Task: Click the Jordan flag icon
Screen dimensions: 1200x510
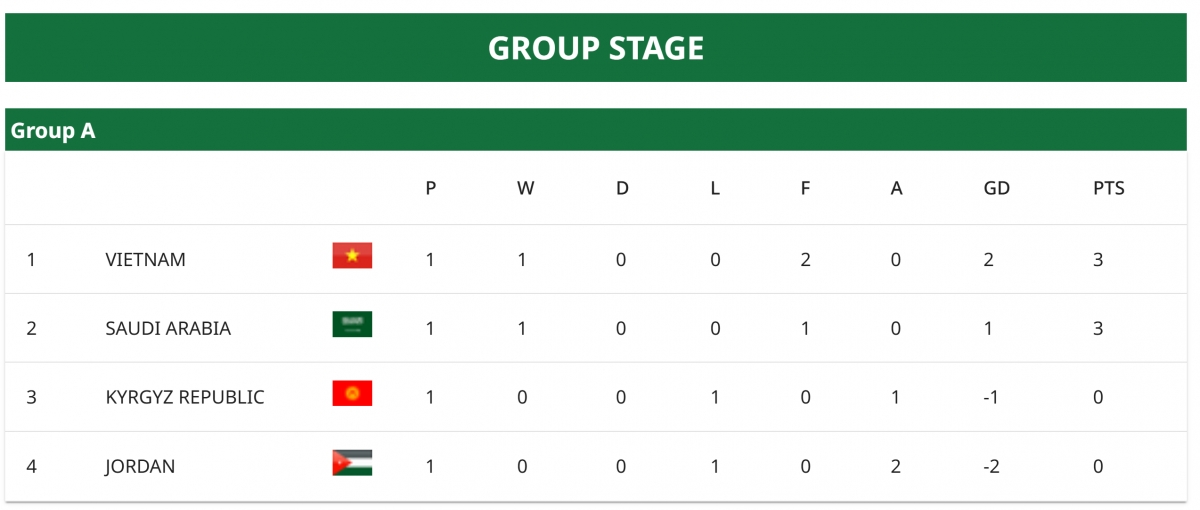Action: 352,462
